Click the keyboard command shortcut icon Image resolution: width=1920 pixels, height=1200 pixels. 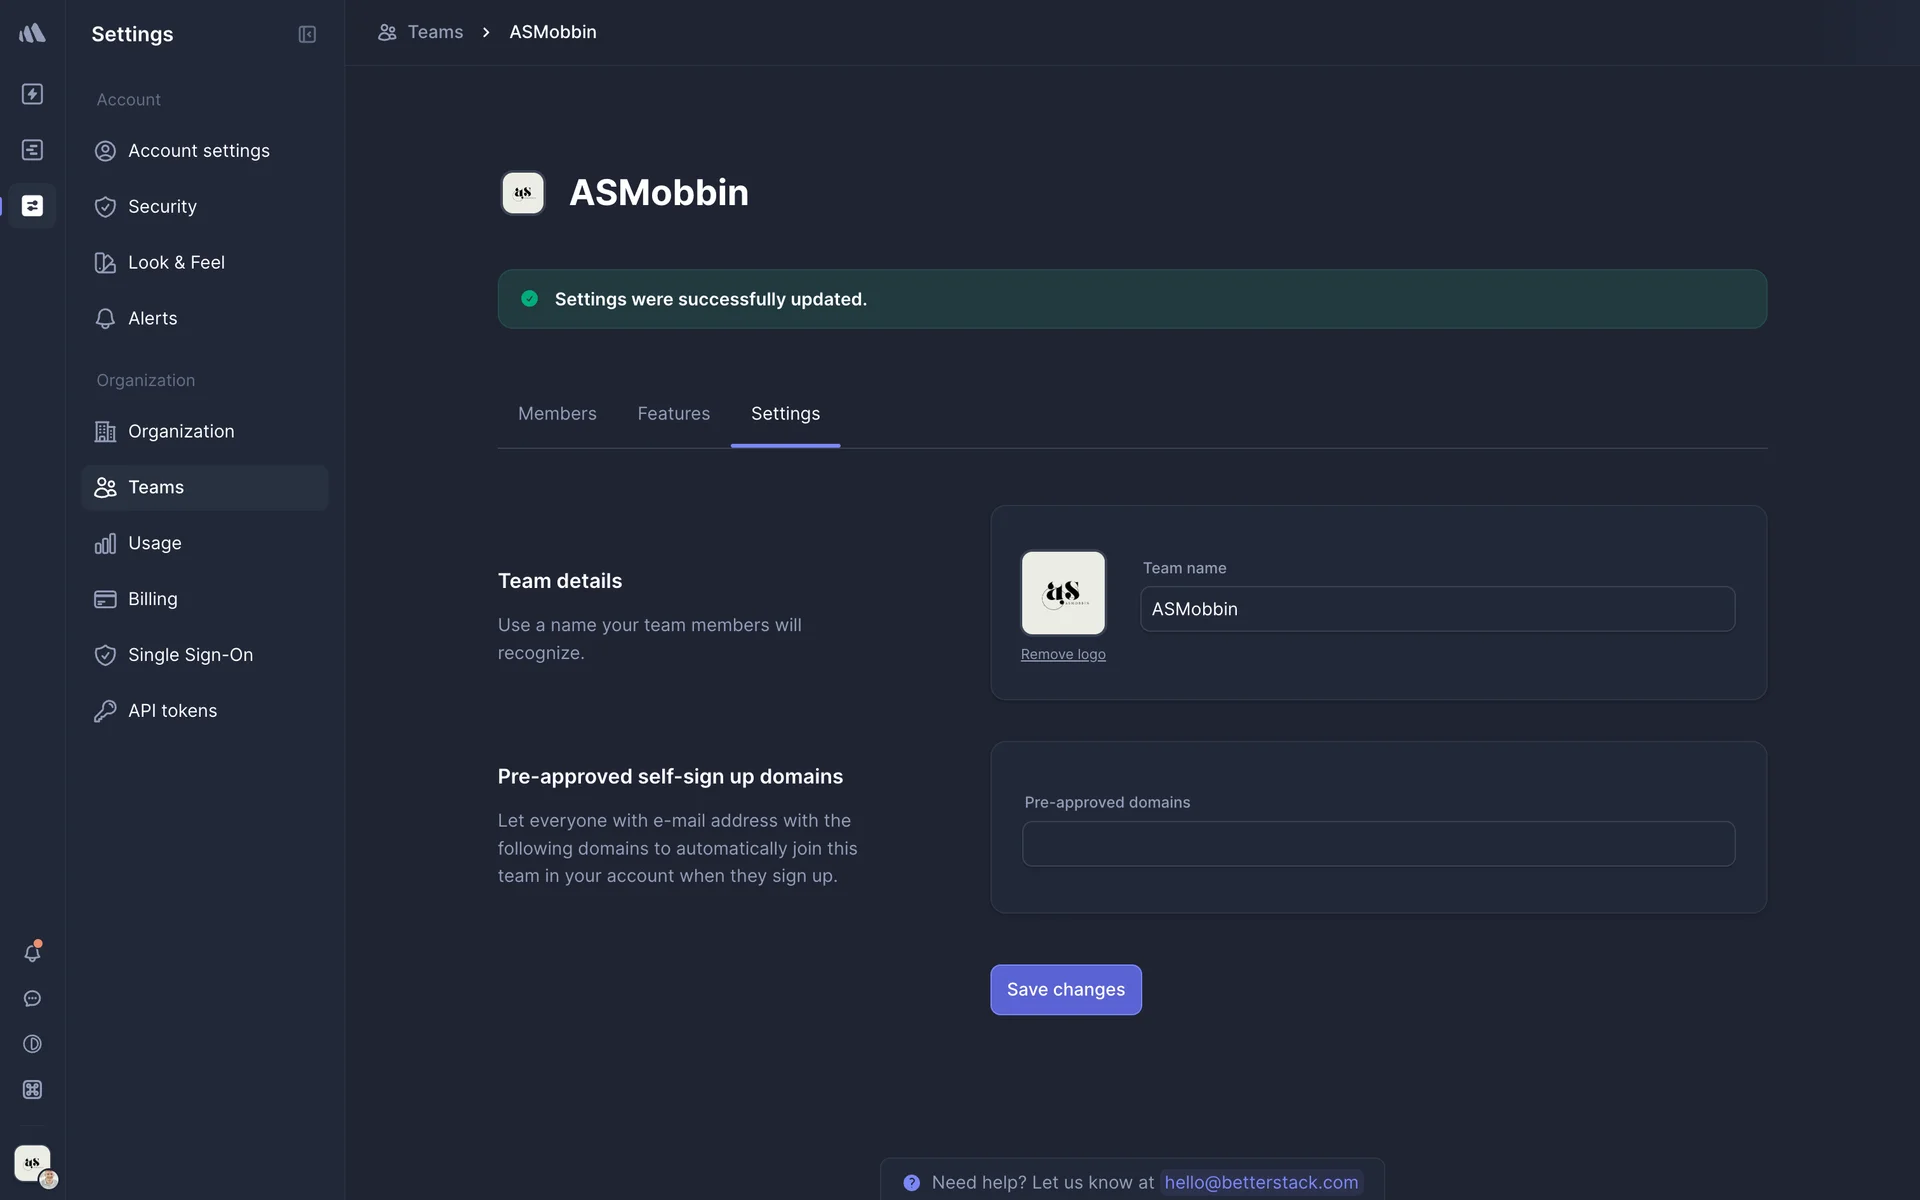pos(32,1090)
